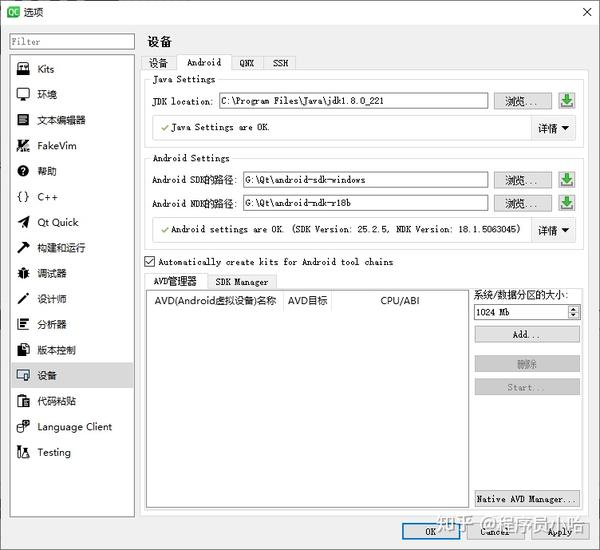
Task: Select the 设计师 pencil icon
Action: pos(23,299)
